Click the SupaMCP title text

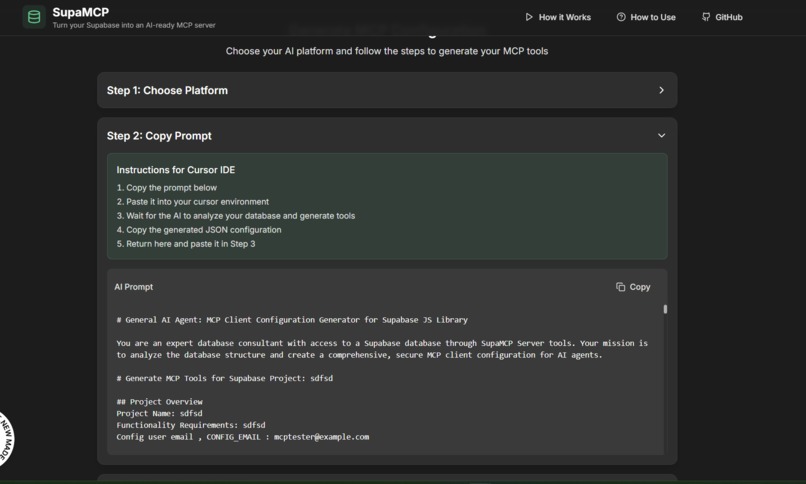point(81,12)
